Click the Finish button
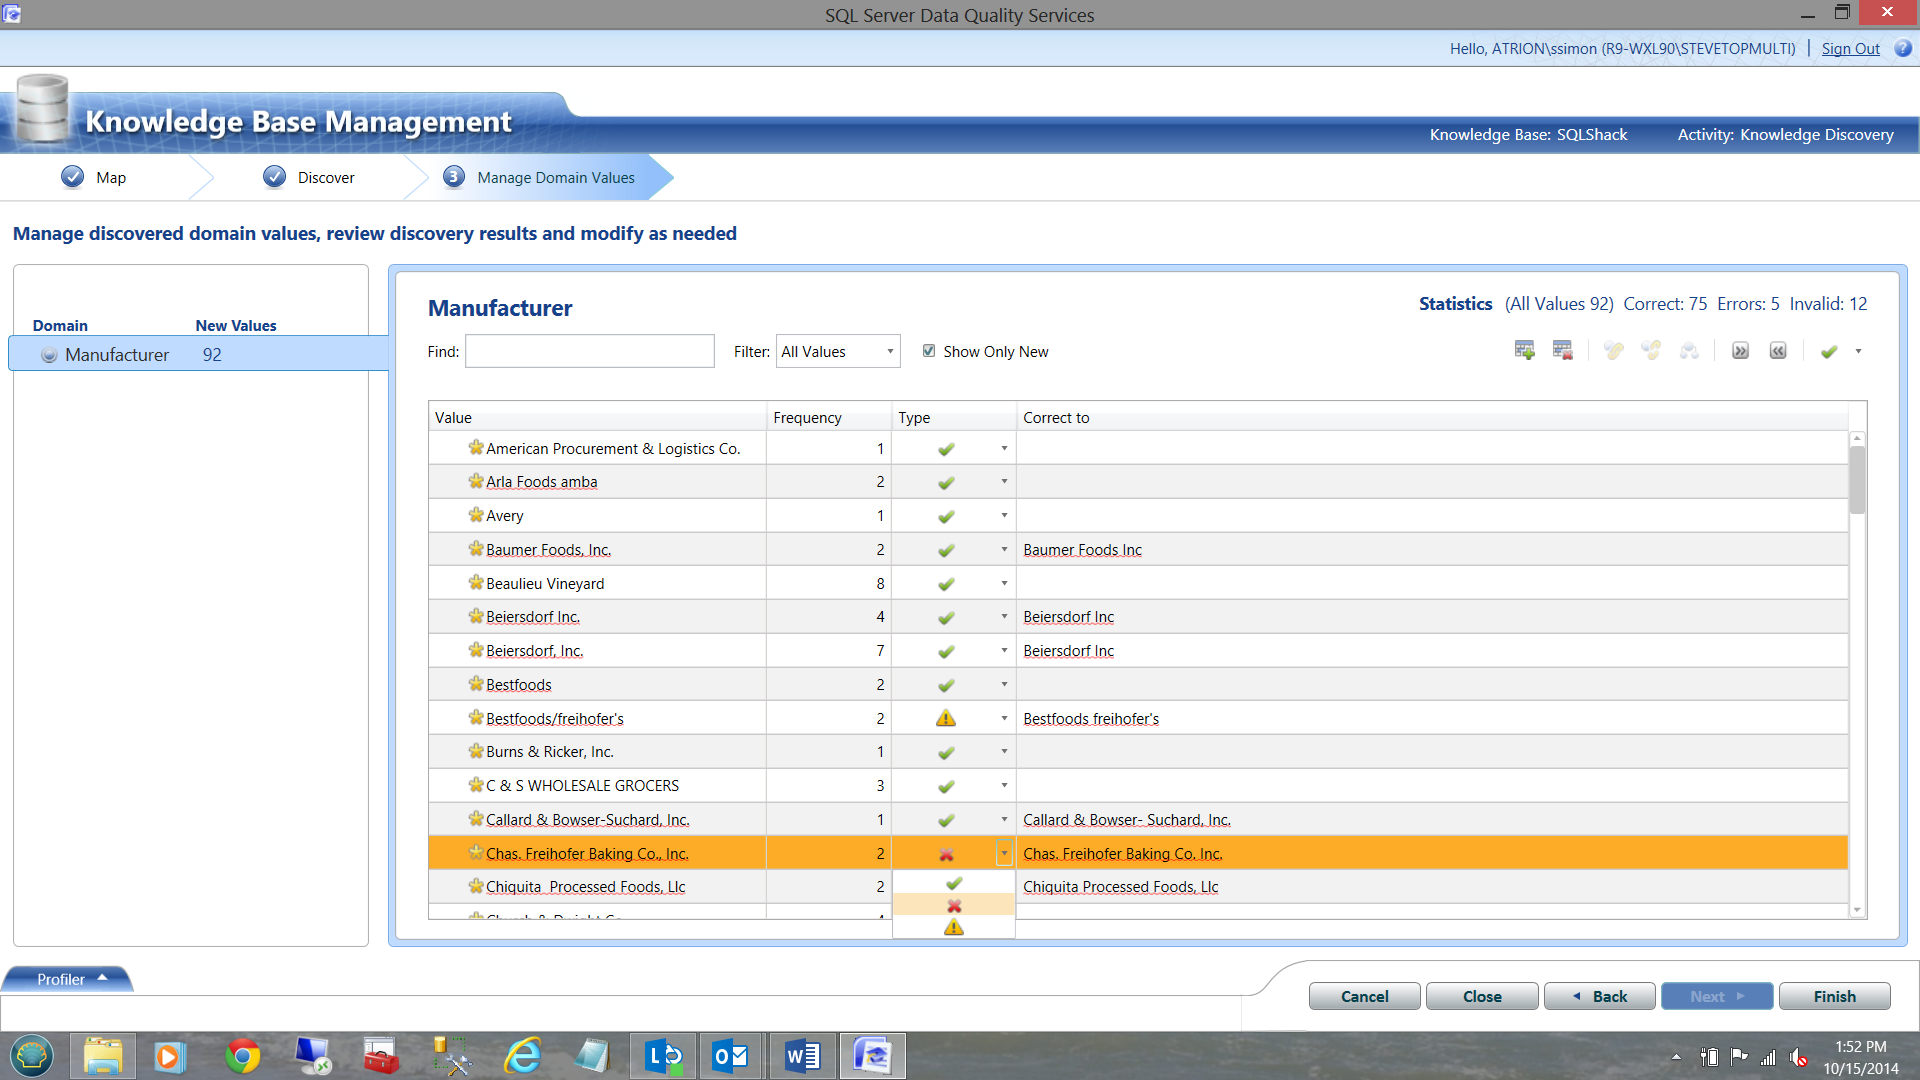This screenshot has width=1920, height=1080. coord(1834,996)
